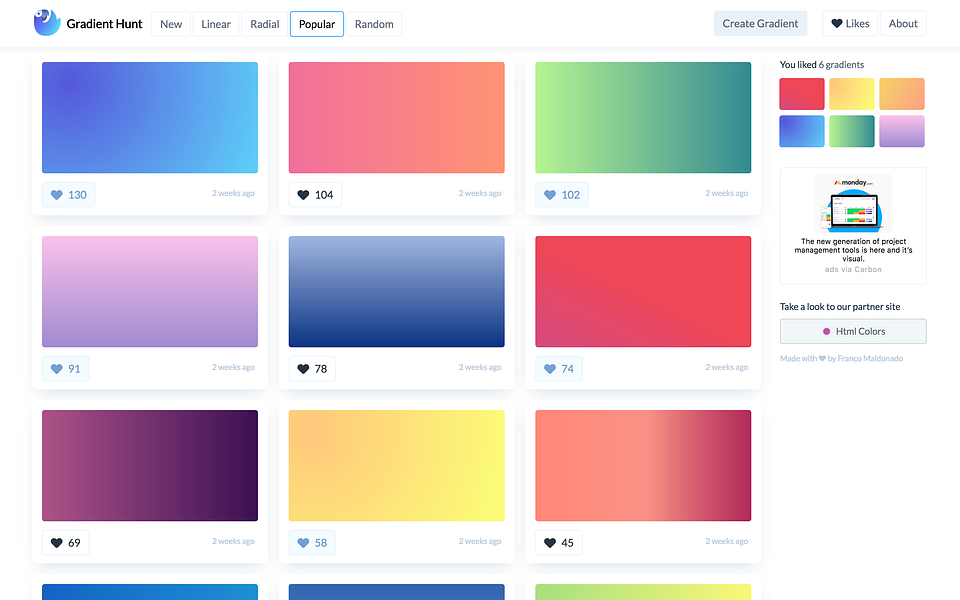Click the heart icon on the blue gradient
Viewport: 960px width, 600px height.
click(x=56, y=195)
